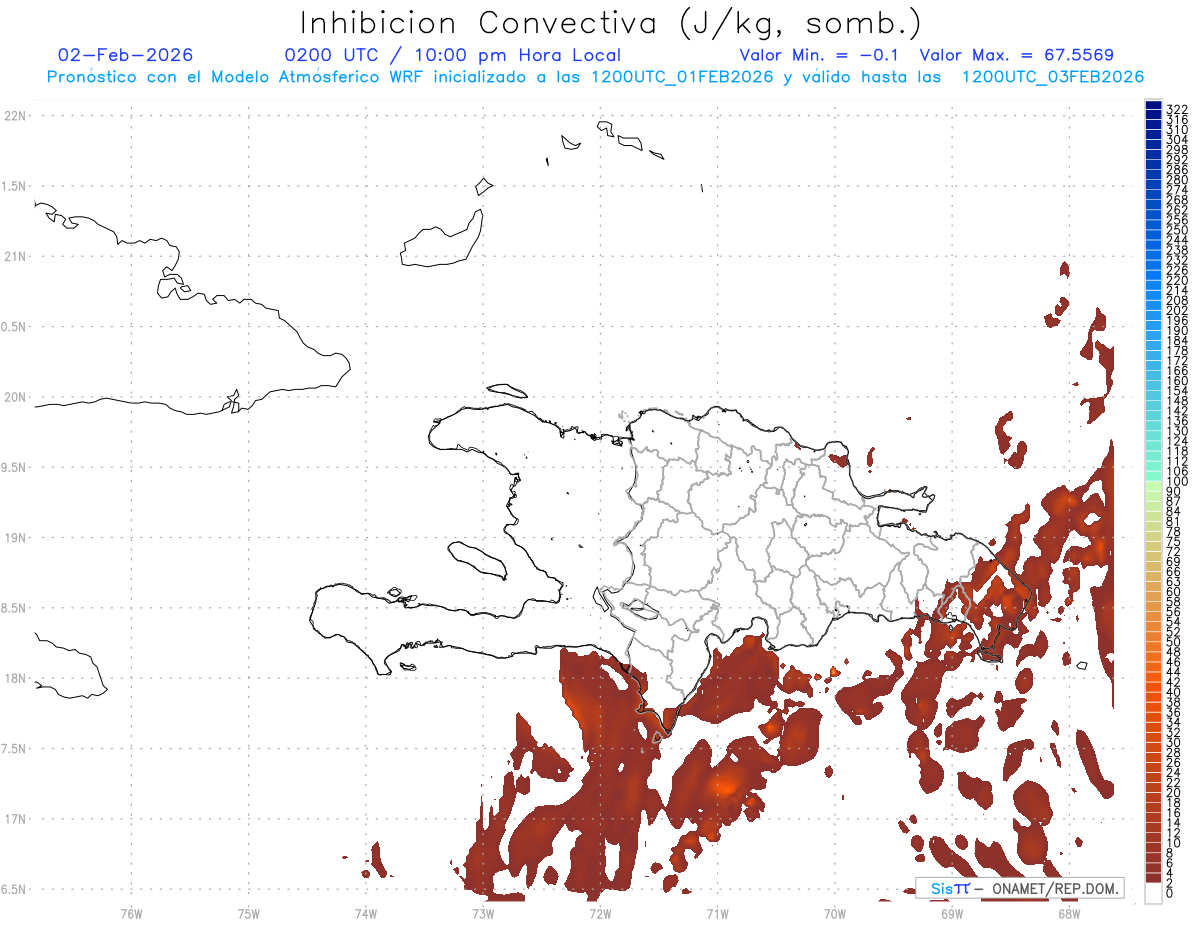Click the 'Valor Max. = 67.5569' readout

tap(1016, 55)
